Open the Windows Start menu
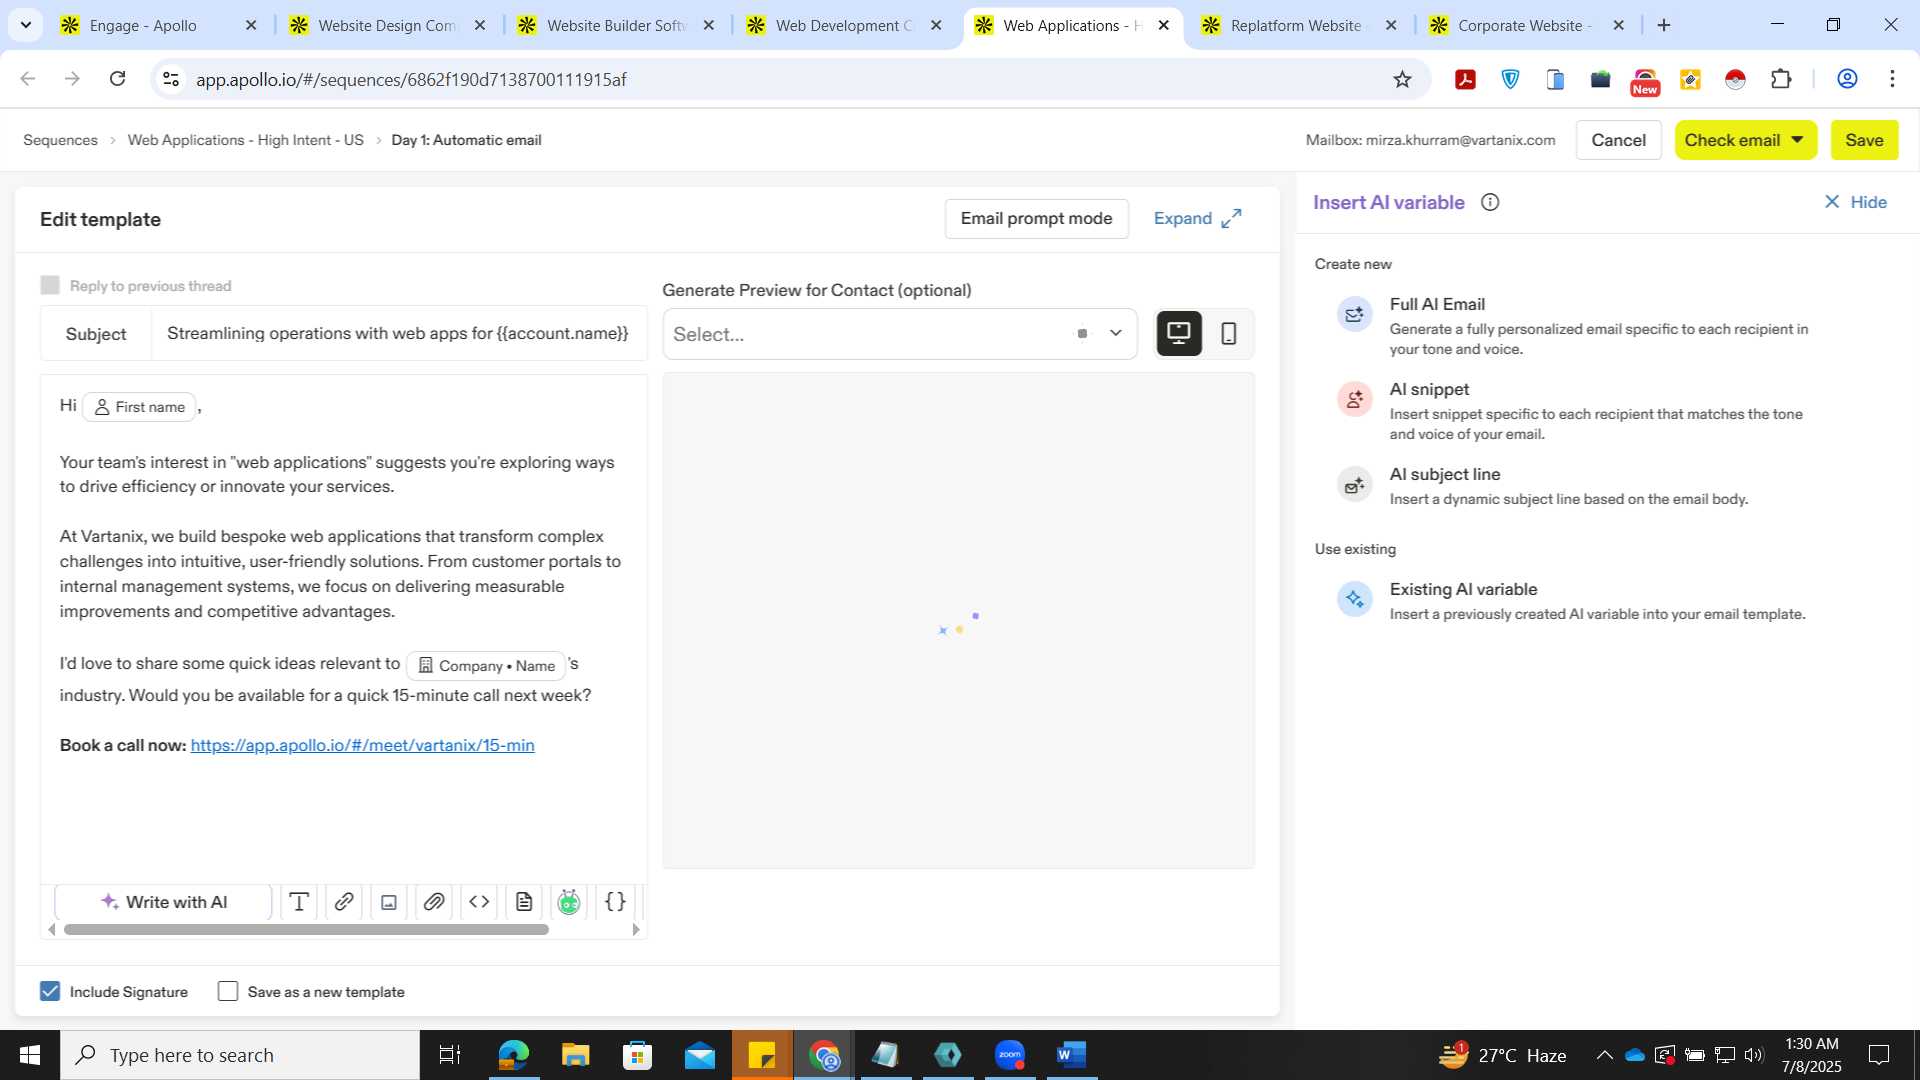Screen dimensions: 1920x1080 [30, 1055]
